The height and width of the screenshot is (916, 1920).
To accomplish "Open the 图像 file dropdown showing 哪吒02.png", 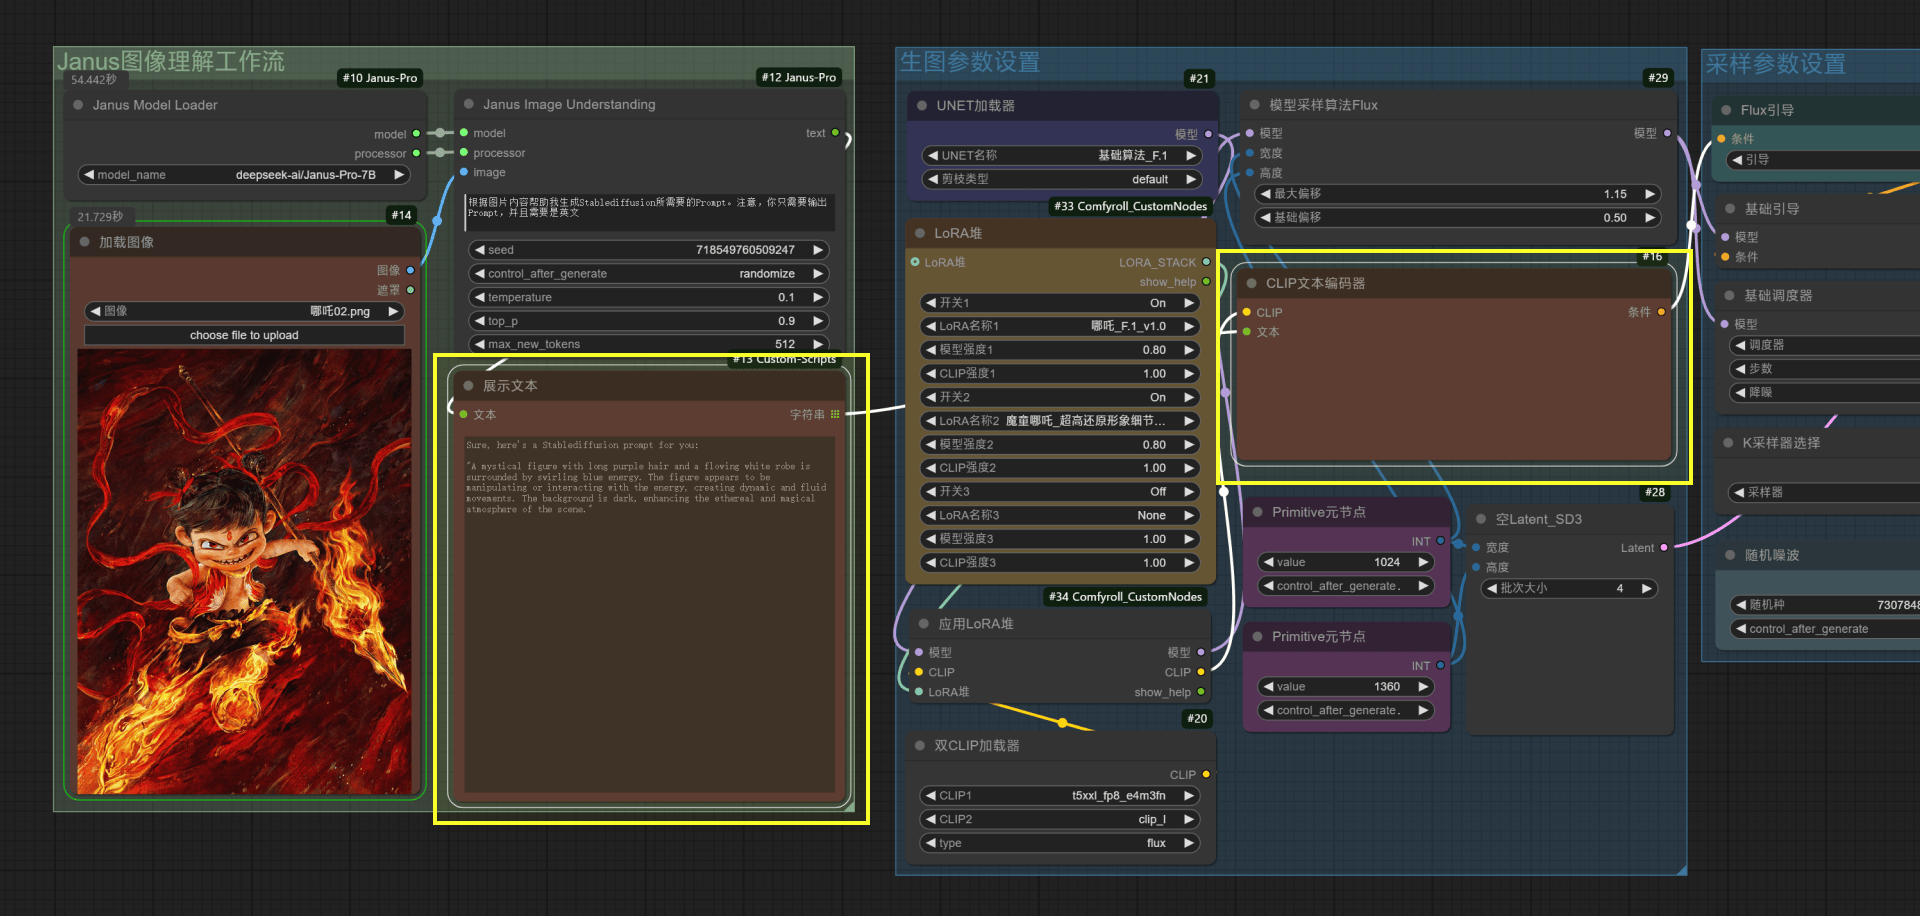I will point(244,311).
